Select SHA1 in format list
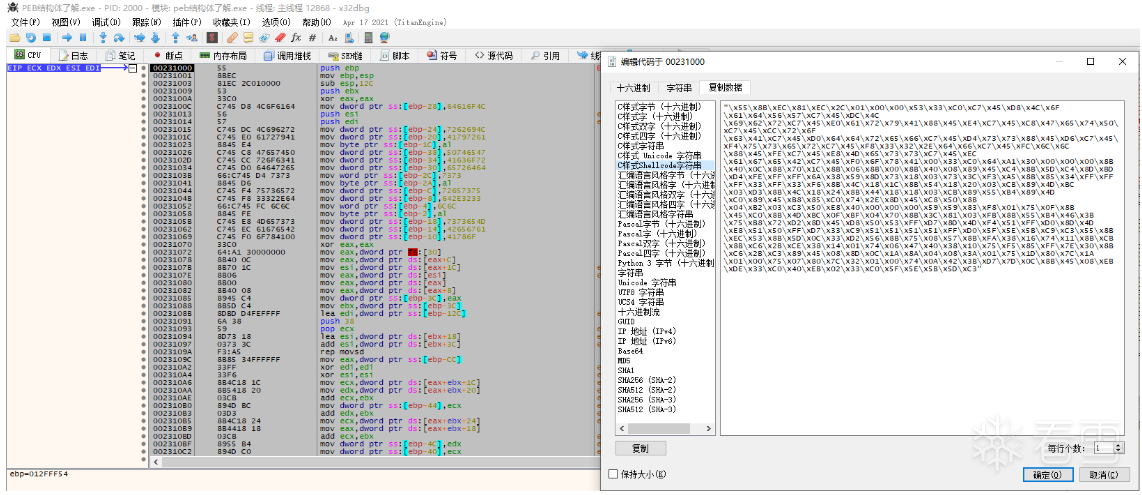The height and width of the screenshot is (495, 1142). pos(626,371)
